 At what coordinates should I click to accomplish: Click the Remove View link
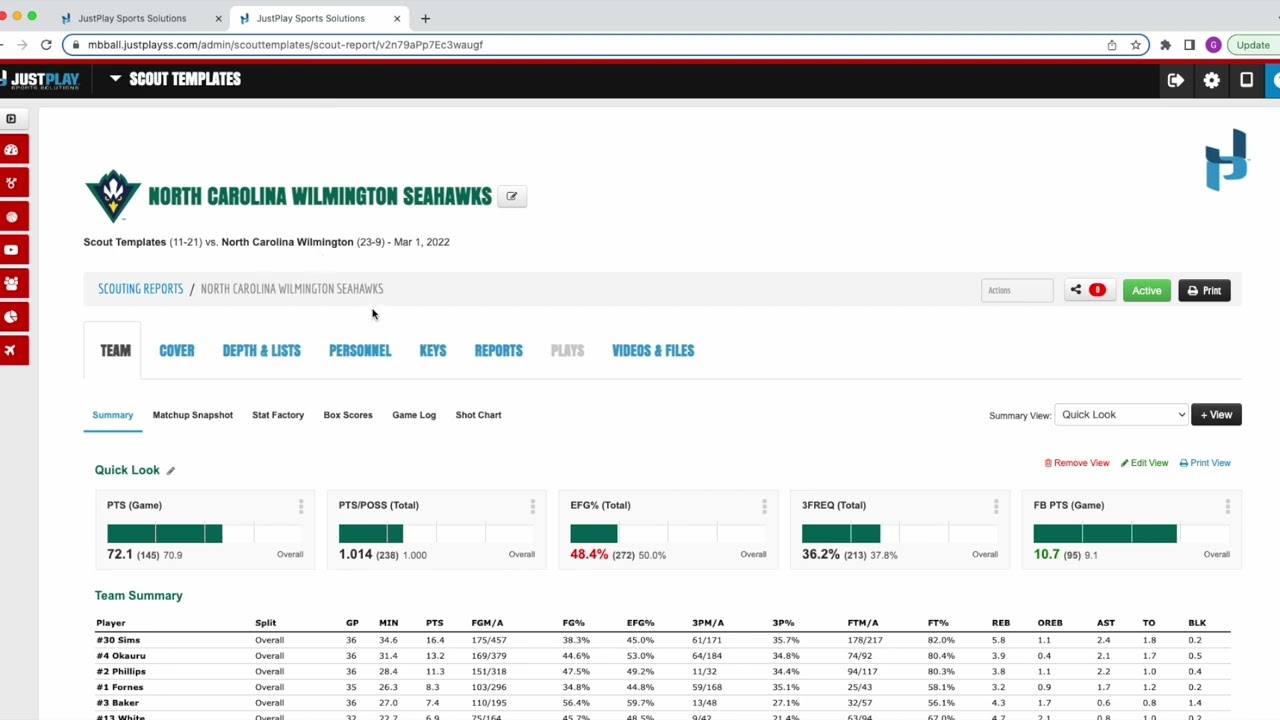(x=1077, y=463)
